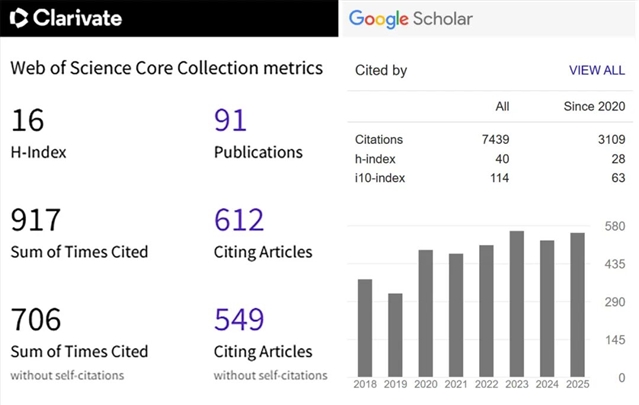639x405 pixels.
Task: Click the Clarivate logo
Action: pos(65,19)
